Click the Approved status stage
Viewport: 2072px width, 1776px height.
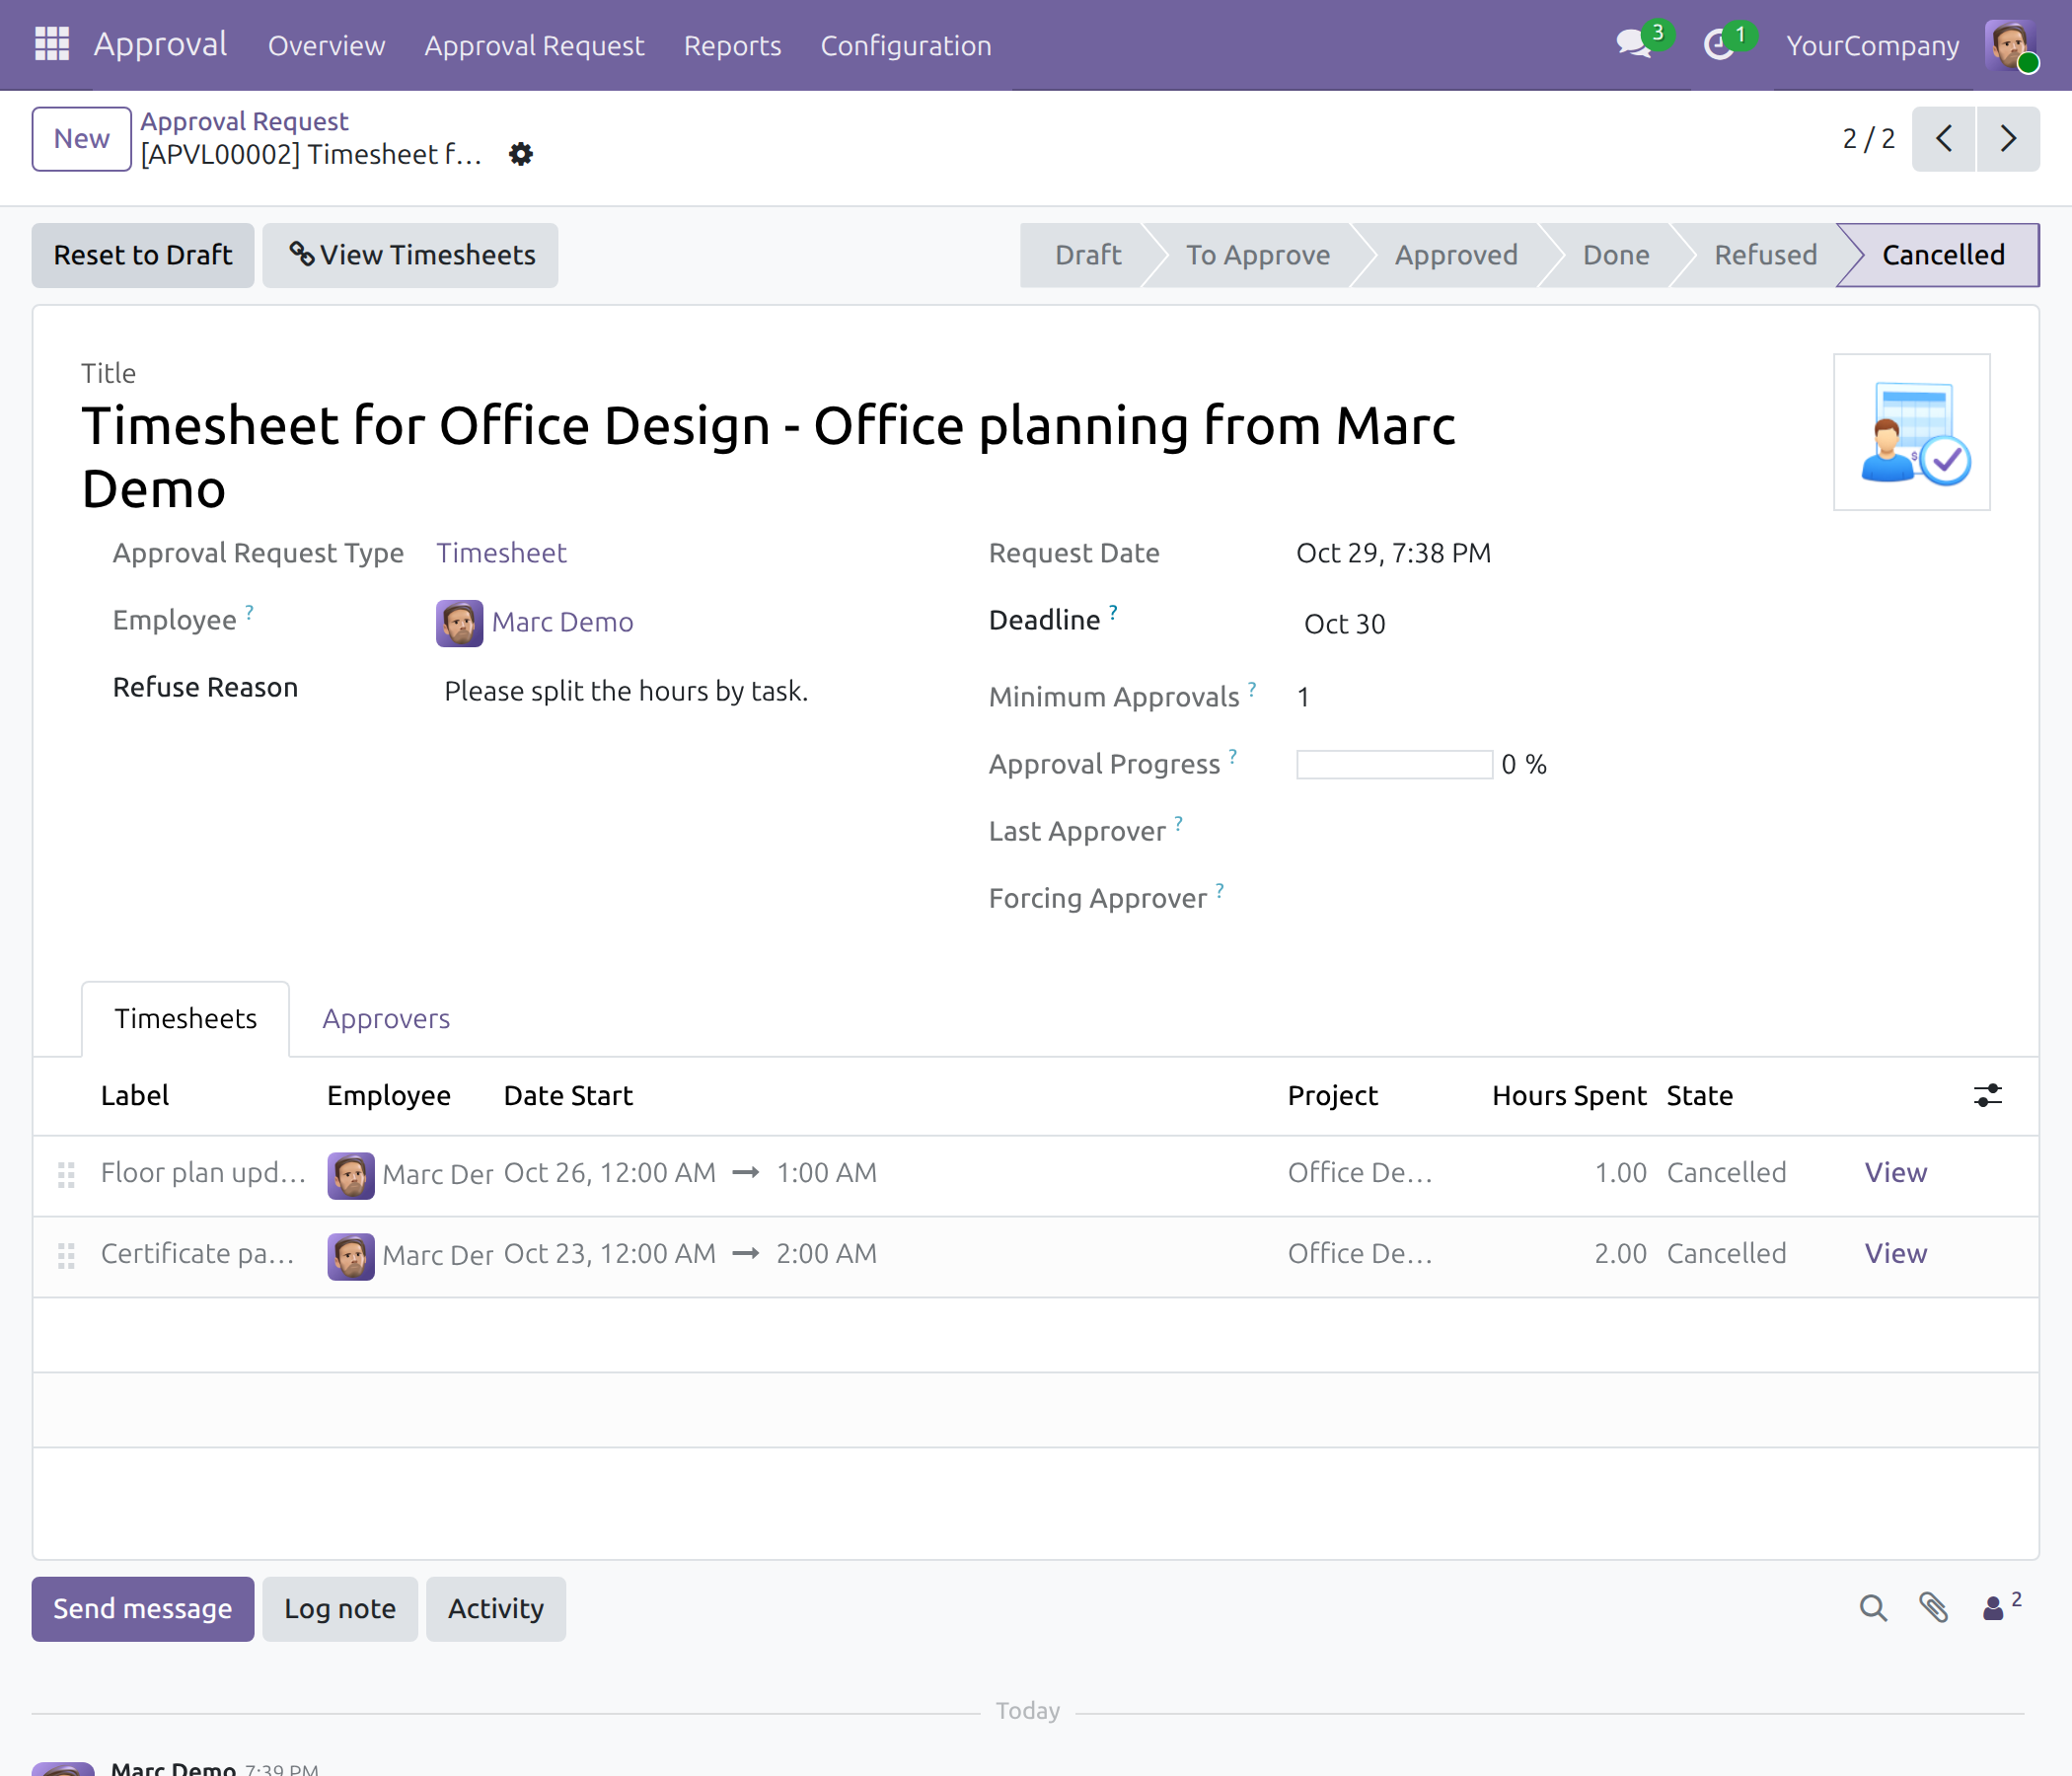(x=1456, y=255)
